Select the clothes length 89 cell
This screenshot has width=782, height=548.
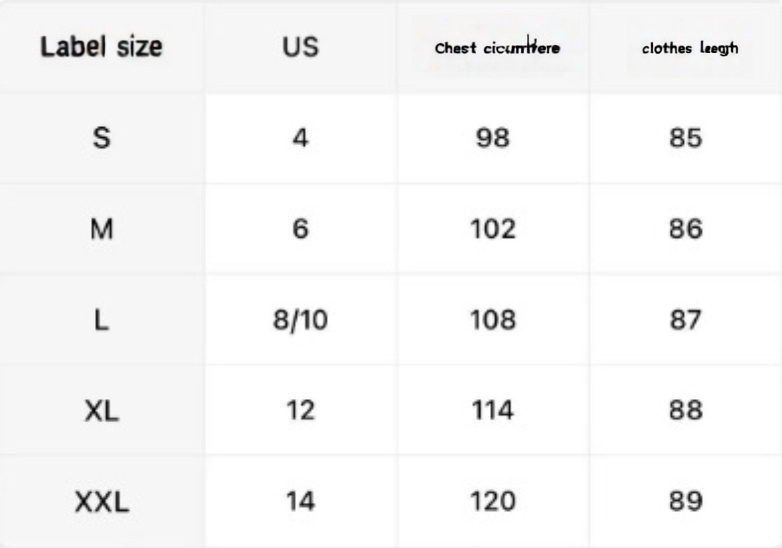point(685,501)
